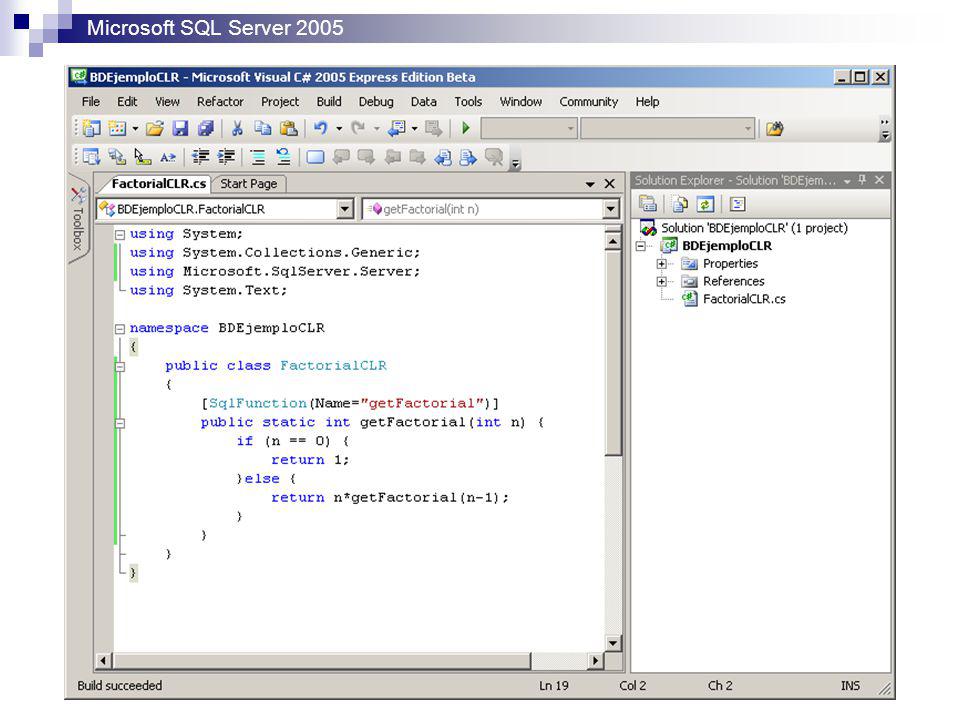Expand the Properties node in Solution Explorer
Image resolution: width=960 pixels, height=720 pixels.
tap(661, 264)
